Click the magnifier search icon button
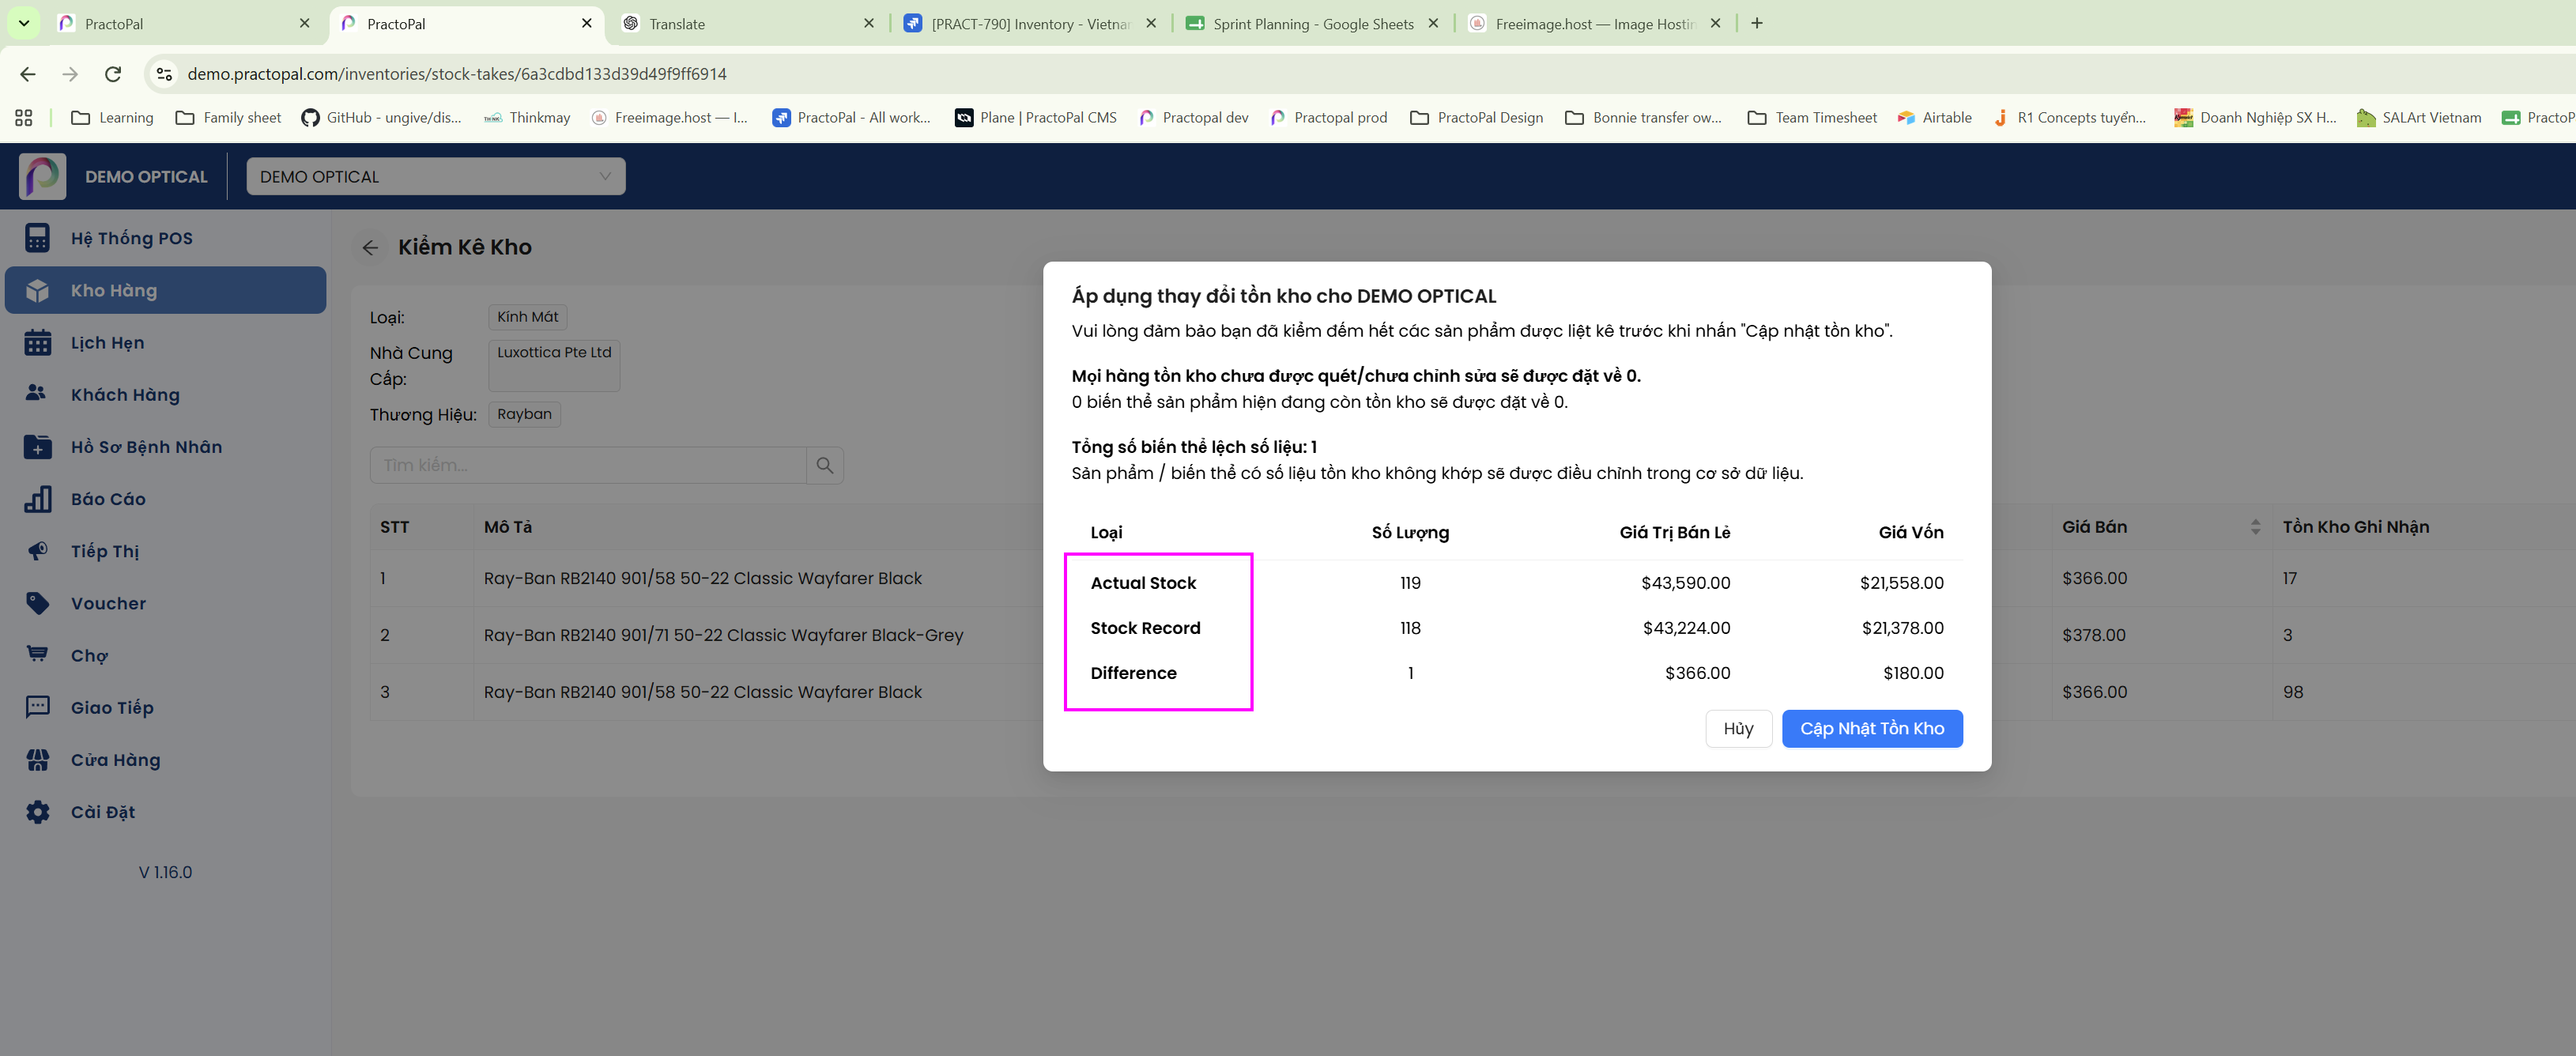The width and height of the screenshot is (2576, 1056). point(825,465)
